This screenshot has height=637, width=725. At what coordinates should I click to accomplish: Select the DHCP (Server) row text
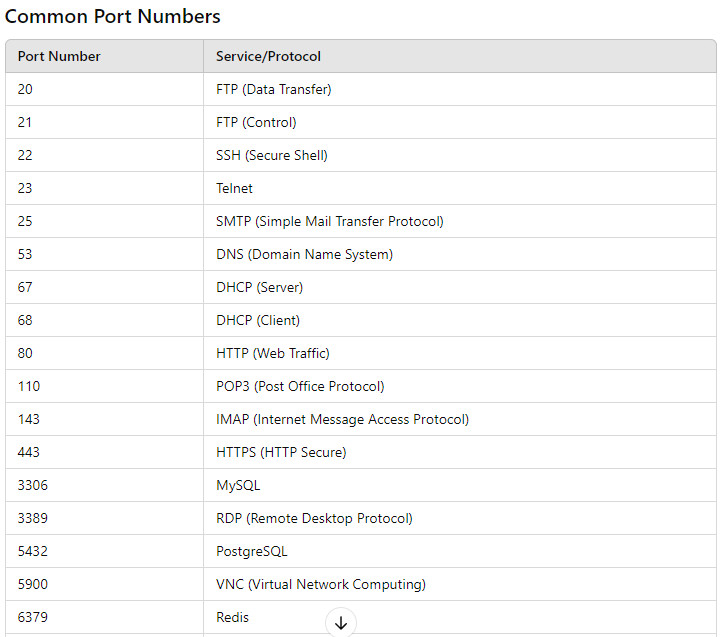pos(259,288)
